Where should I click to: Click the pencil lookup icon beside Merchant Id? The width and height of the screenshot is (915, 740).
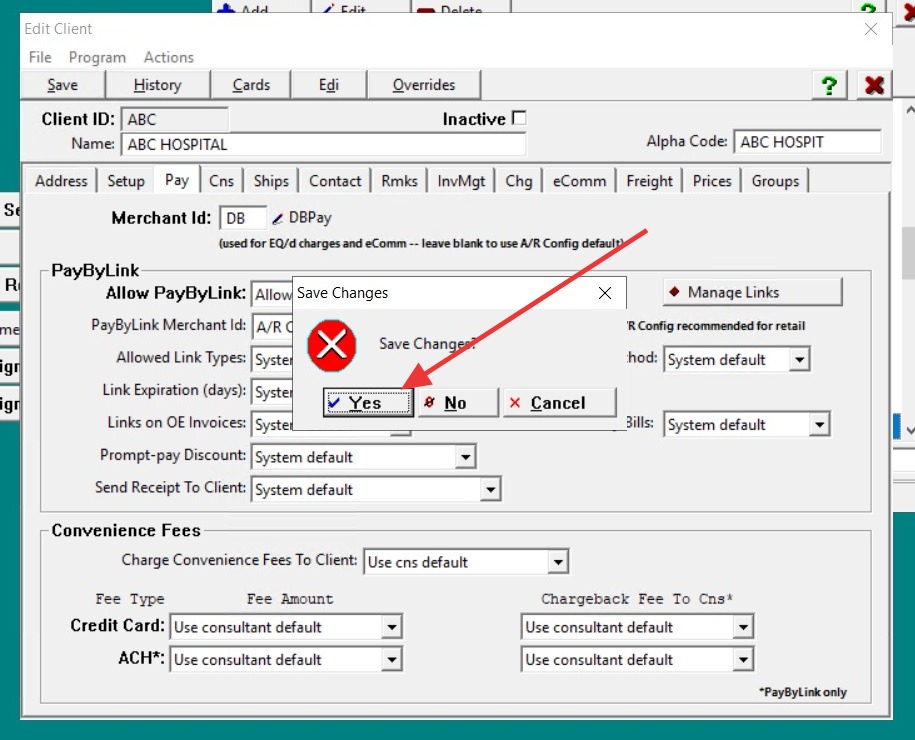point(278,218)
